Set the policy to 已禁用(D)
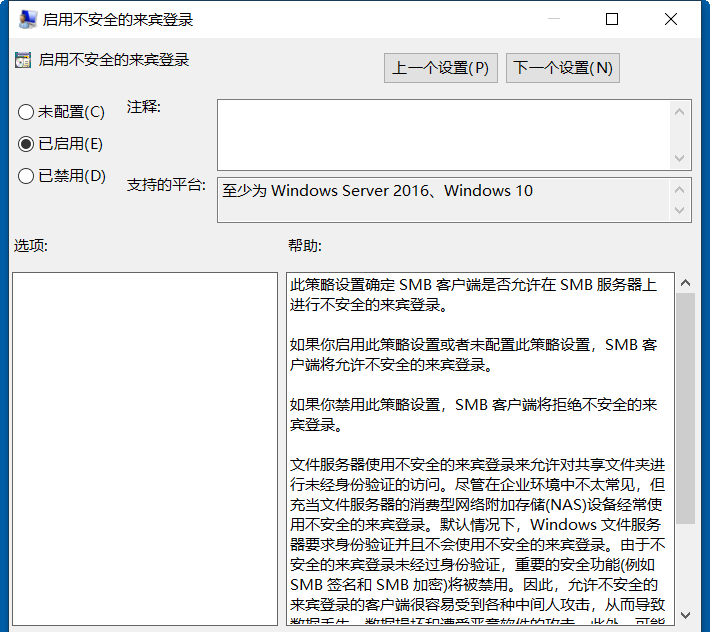This screenshot has height=632, width=710. tap(26, 177)
